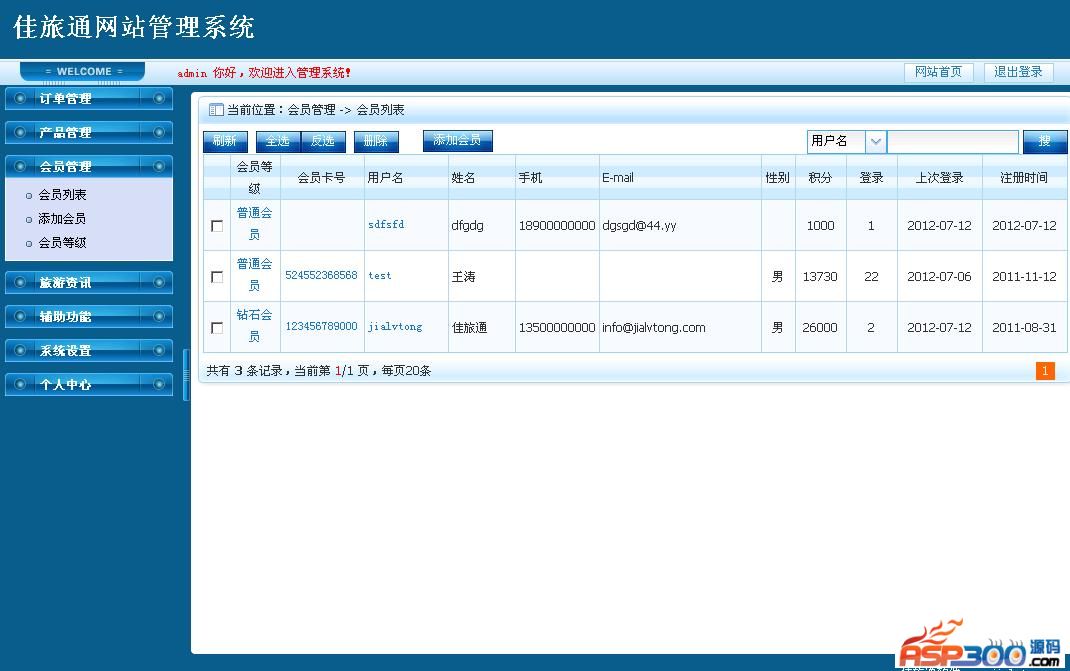Click right circle icon on 系统设置 bar
Screen dimensions: 1070x671
pos(159,350)
